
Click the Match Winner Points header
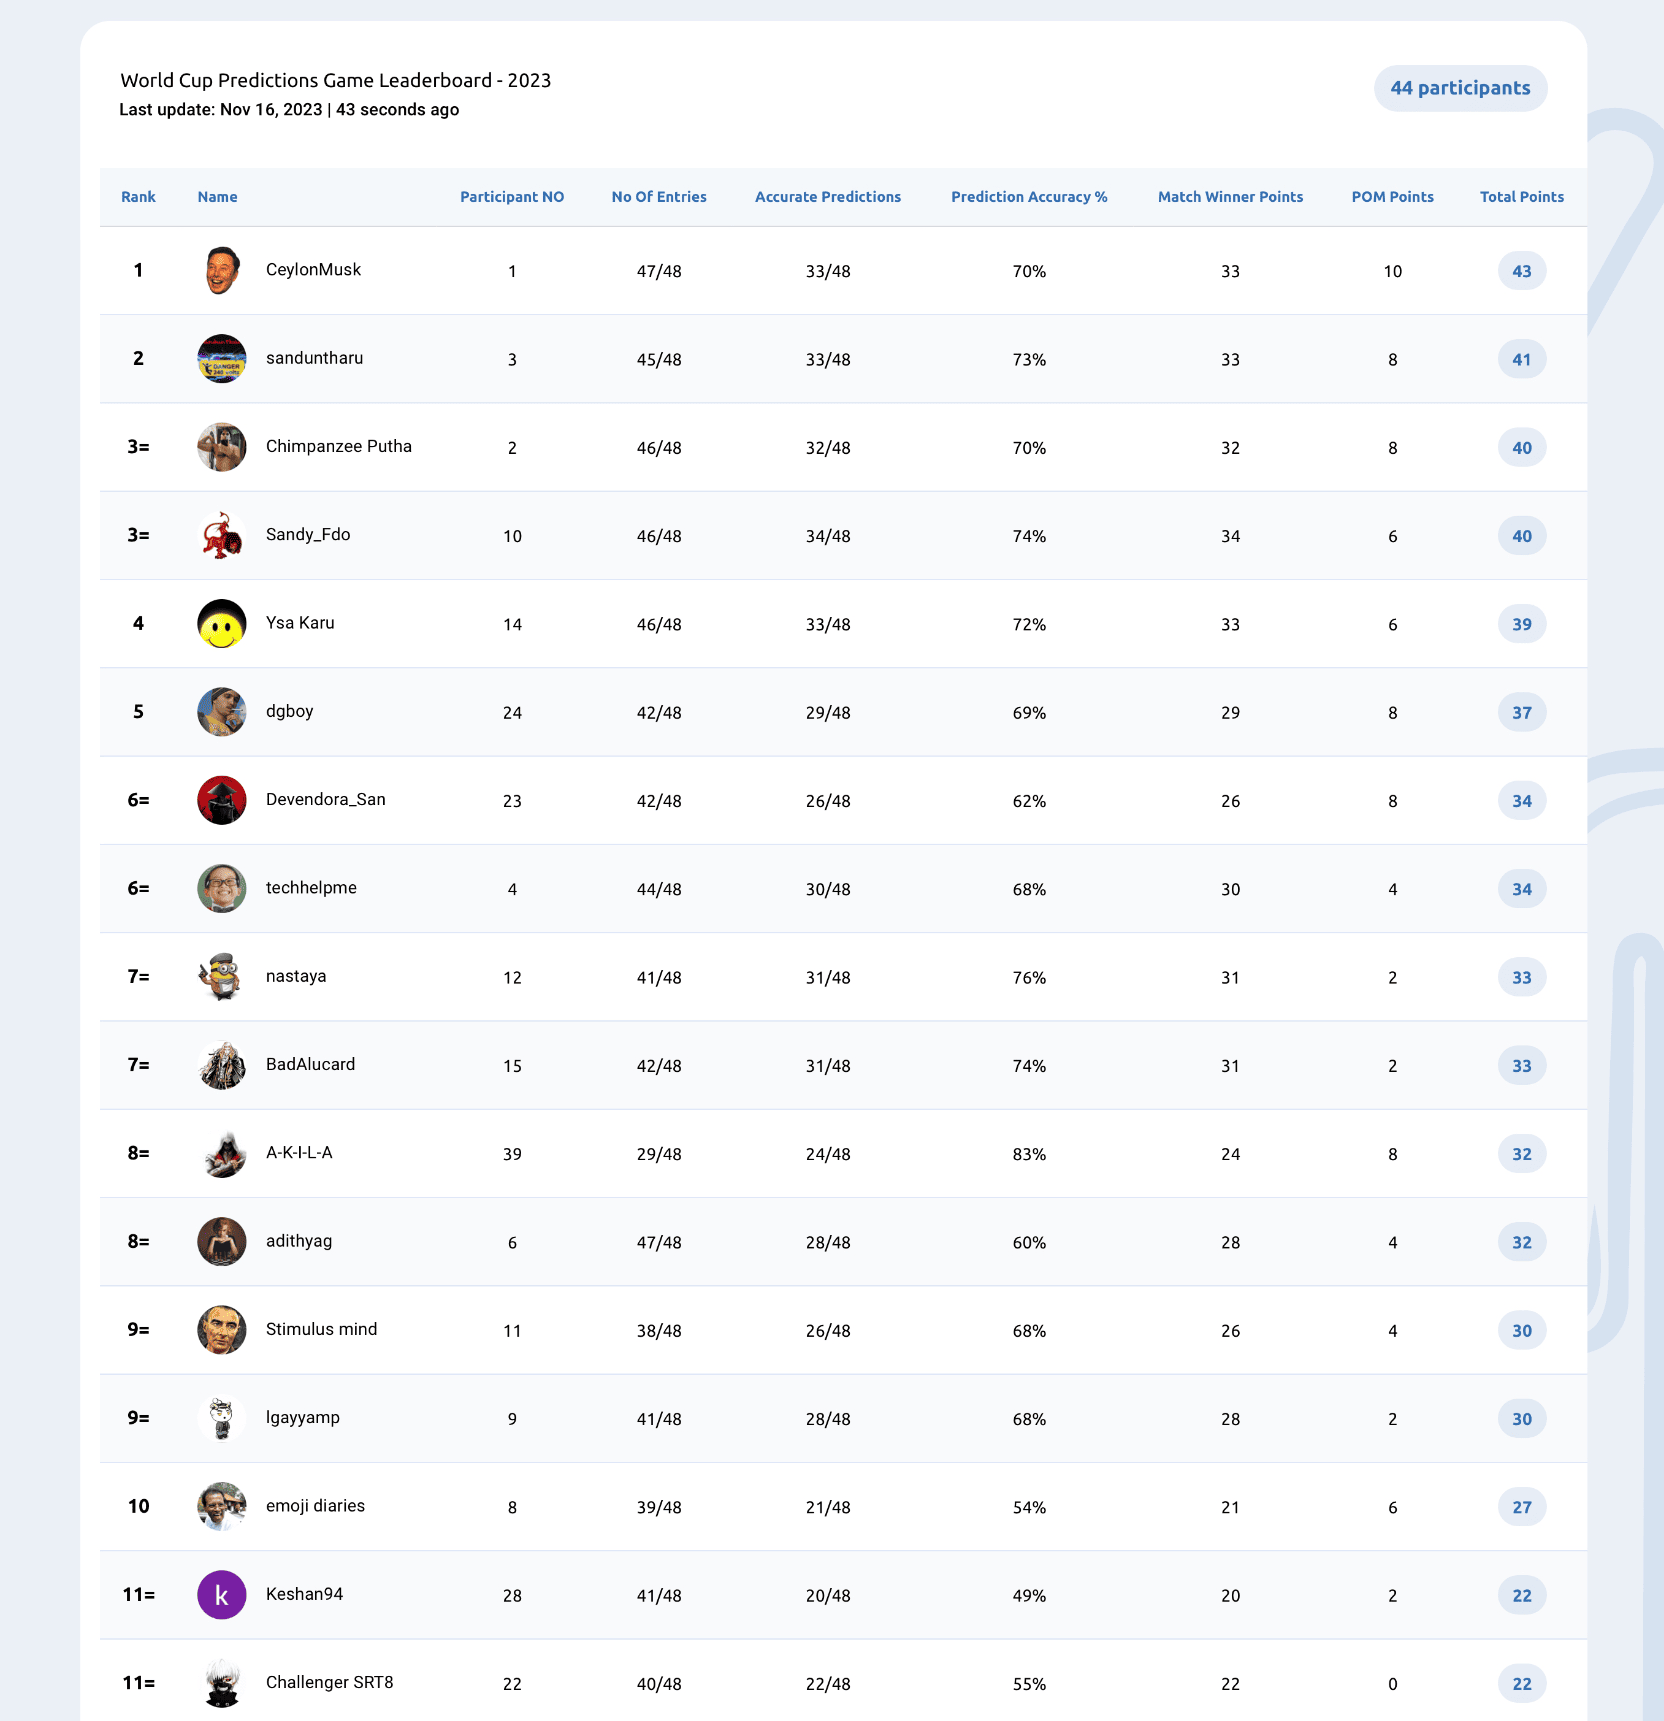coord(1230,197)
